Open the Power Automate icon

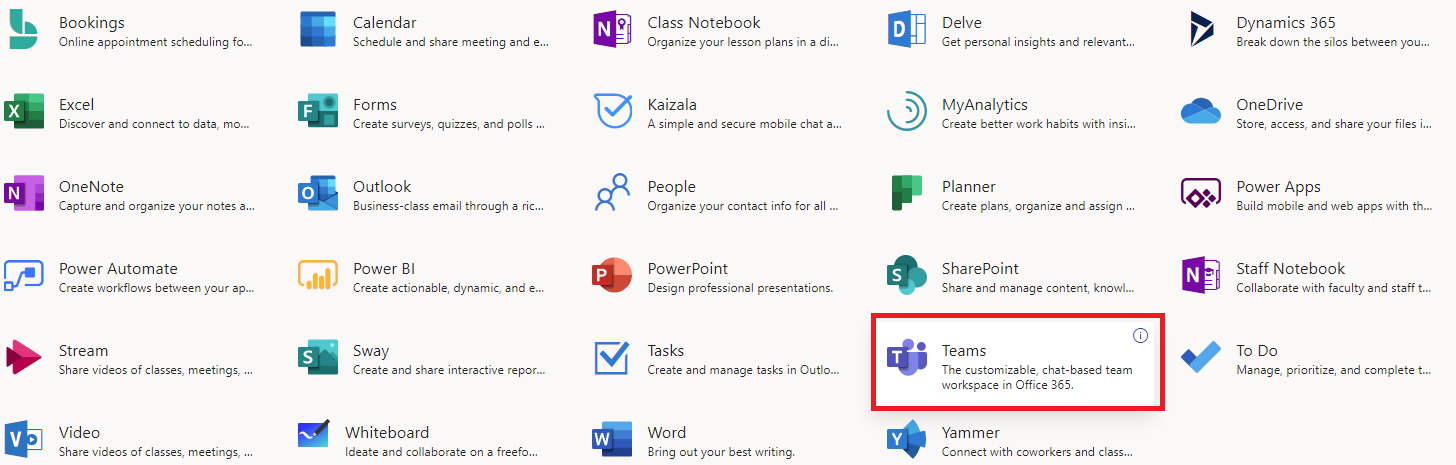[24, 276]
